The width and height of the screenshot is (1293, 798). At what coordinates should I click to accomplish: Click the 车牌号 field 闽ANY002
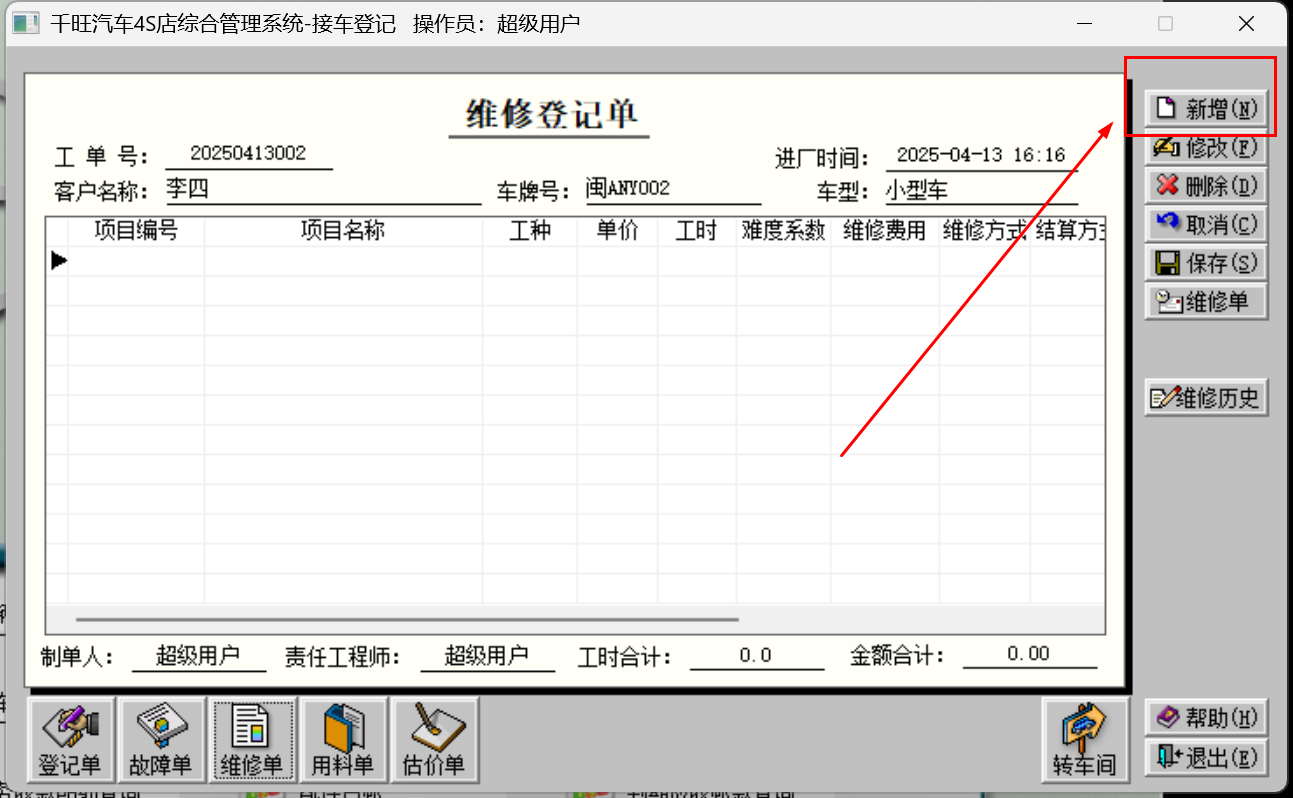coord(673,189)
